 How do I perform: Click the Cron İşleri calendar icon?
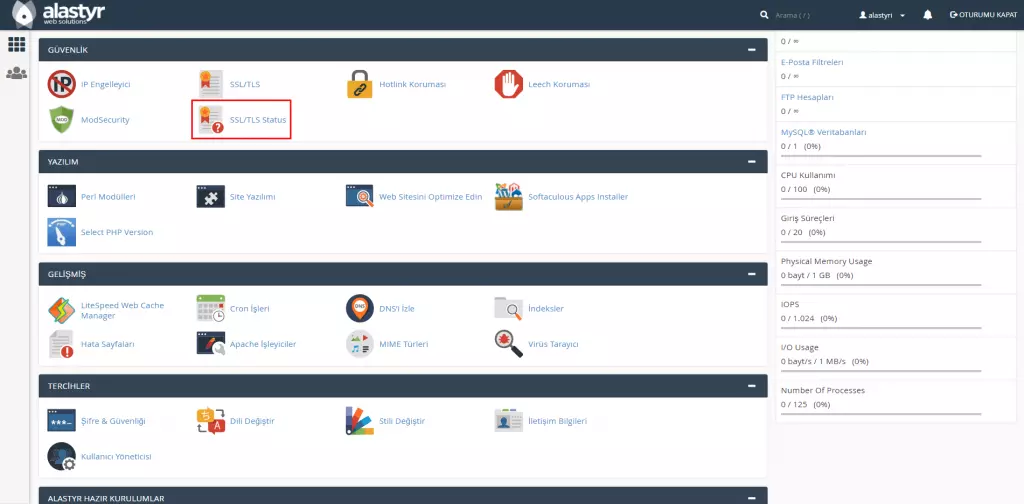(211, 309)
